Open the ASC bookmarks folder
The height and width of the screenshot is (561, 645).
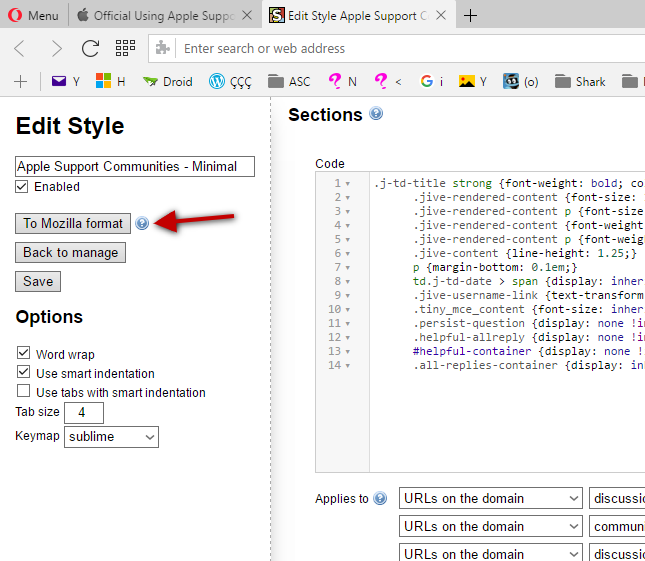coord(289,81)
